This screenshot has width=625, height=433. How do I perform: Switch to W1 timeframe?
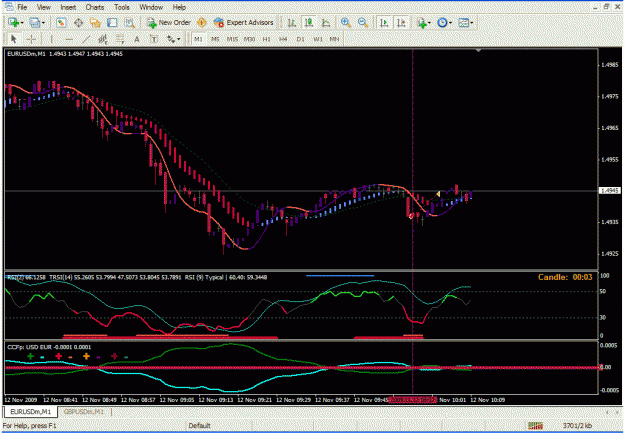(318, 39)
